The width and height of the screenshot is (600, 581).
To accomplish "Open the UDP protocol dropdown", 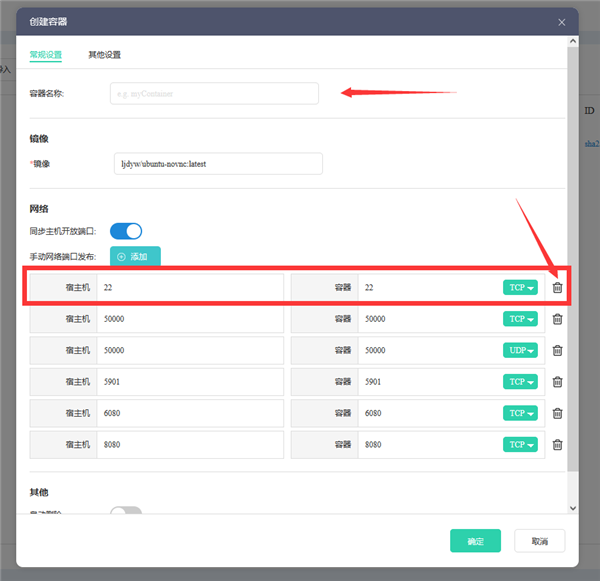I will pyautogui.click(x=520, y=350).
